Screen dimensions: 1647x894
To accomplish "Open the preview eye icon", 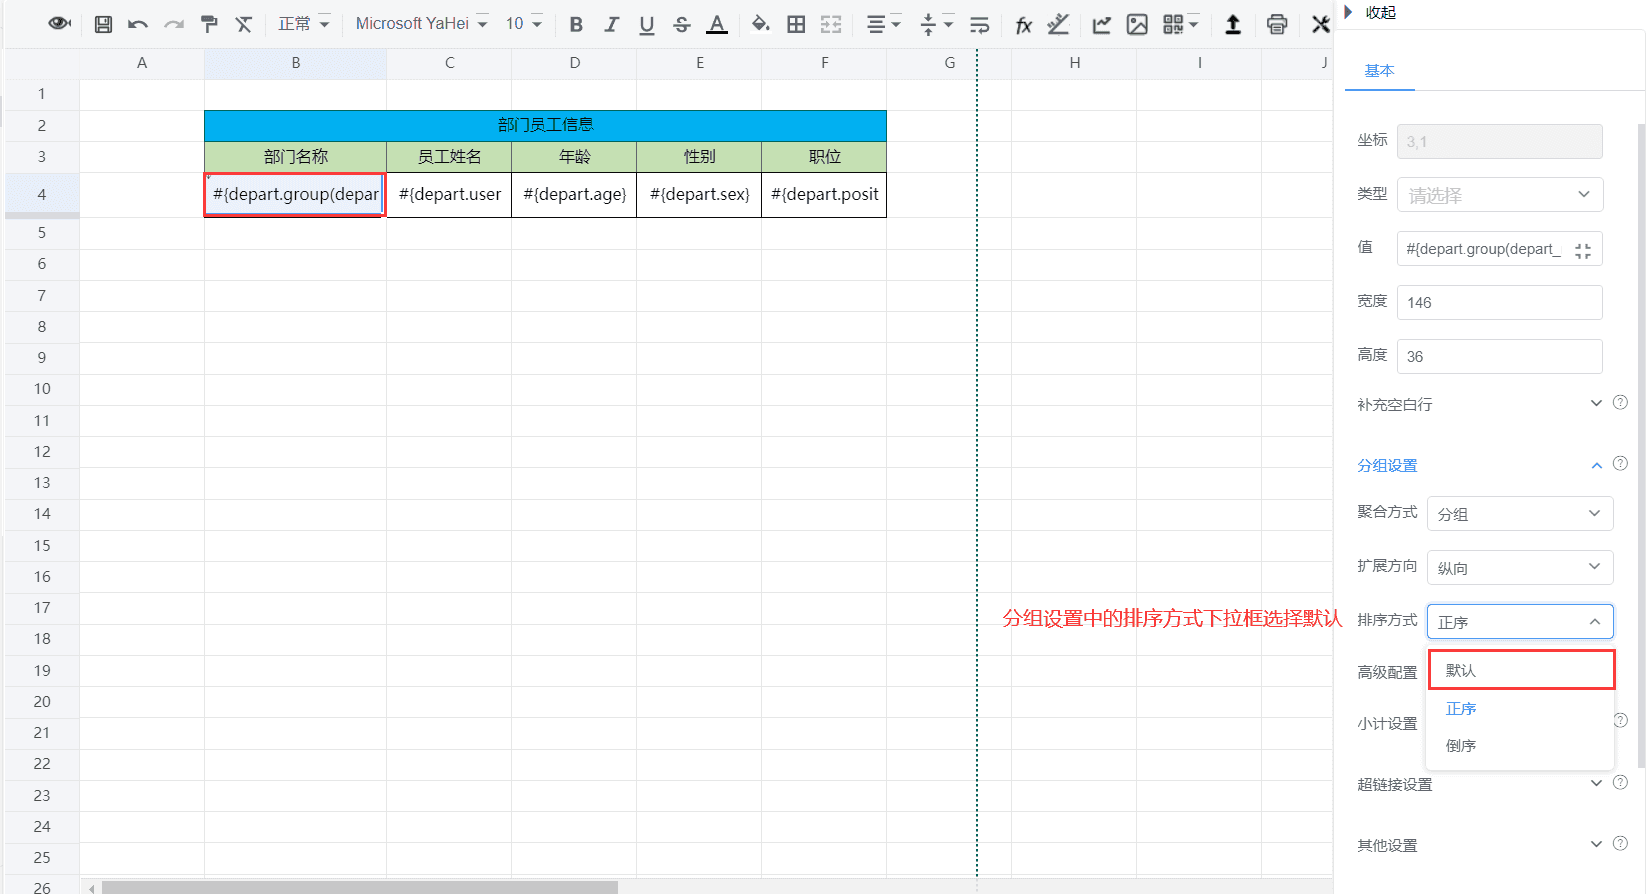I will click(59, 23).
